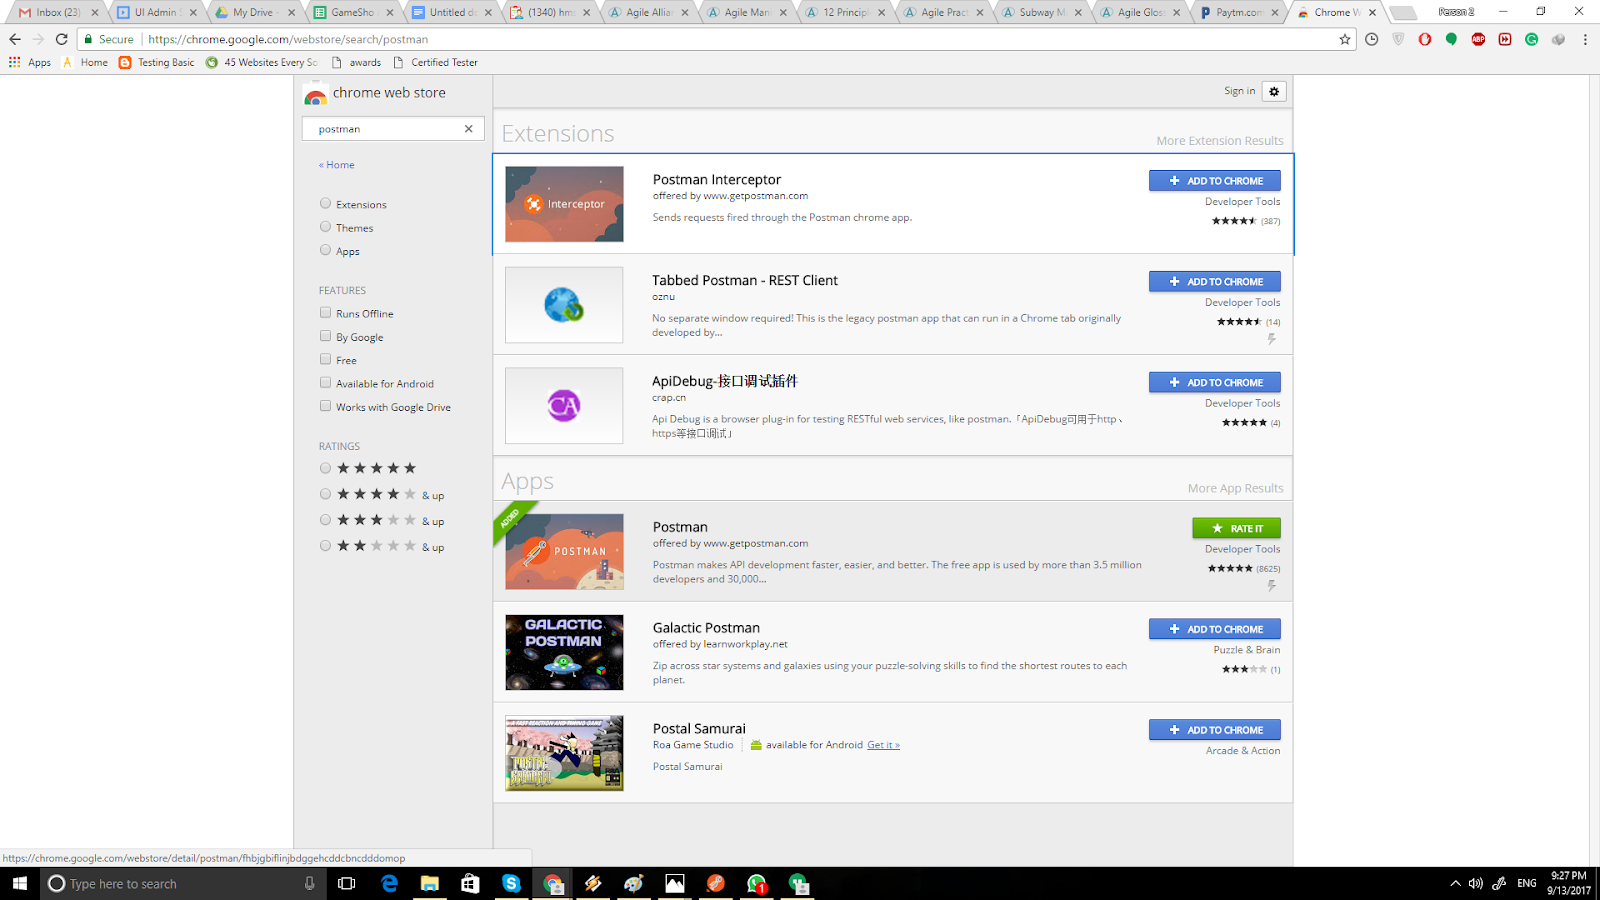Viewport: 1600px width, 900px height.
Task: Open Microsoft Store from the taskbar
Action: tap(470, 883)
